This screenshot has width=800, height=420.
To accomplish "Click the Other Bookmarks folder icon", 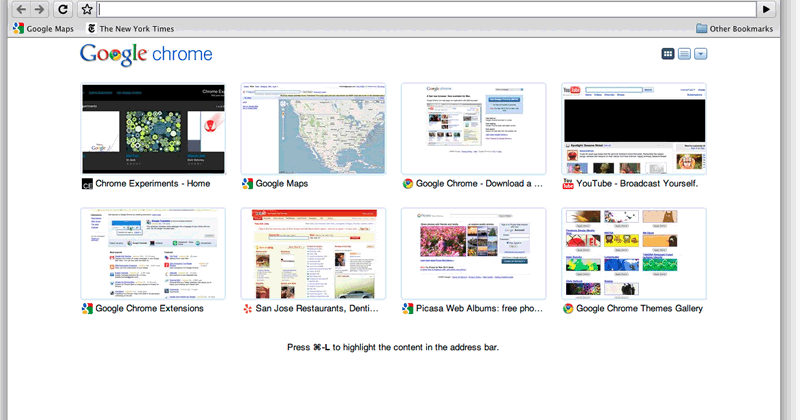I will pos(702,29).
